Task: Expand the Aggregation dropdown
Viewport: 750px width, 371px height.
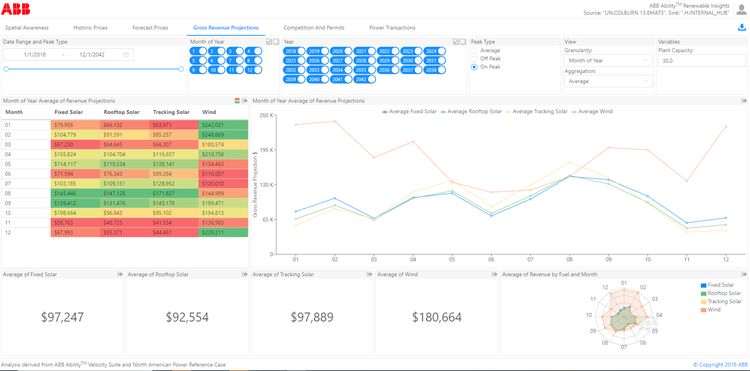Action: click(x=608, y=81)
